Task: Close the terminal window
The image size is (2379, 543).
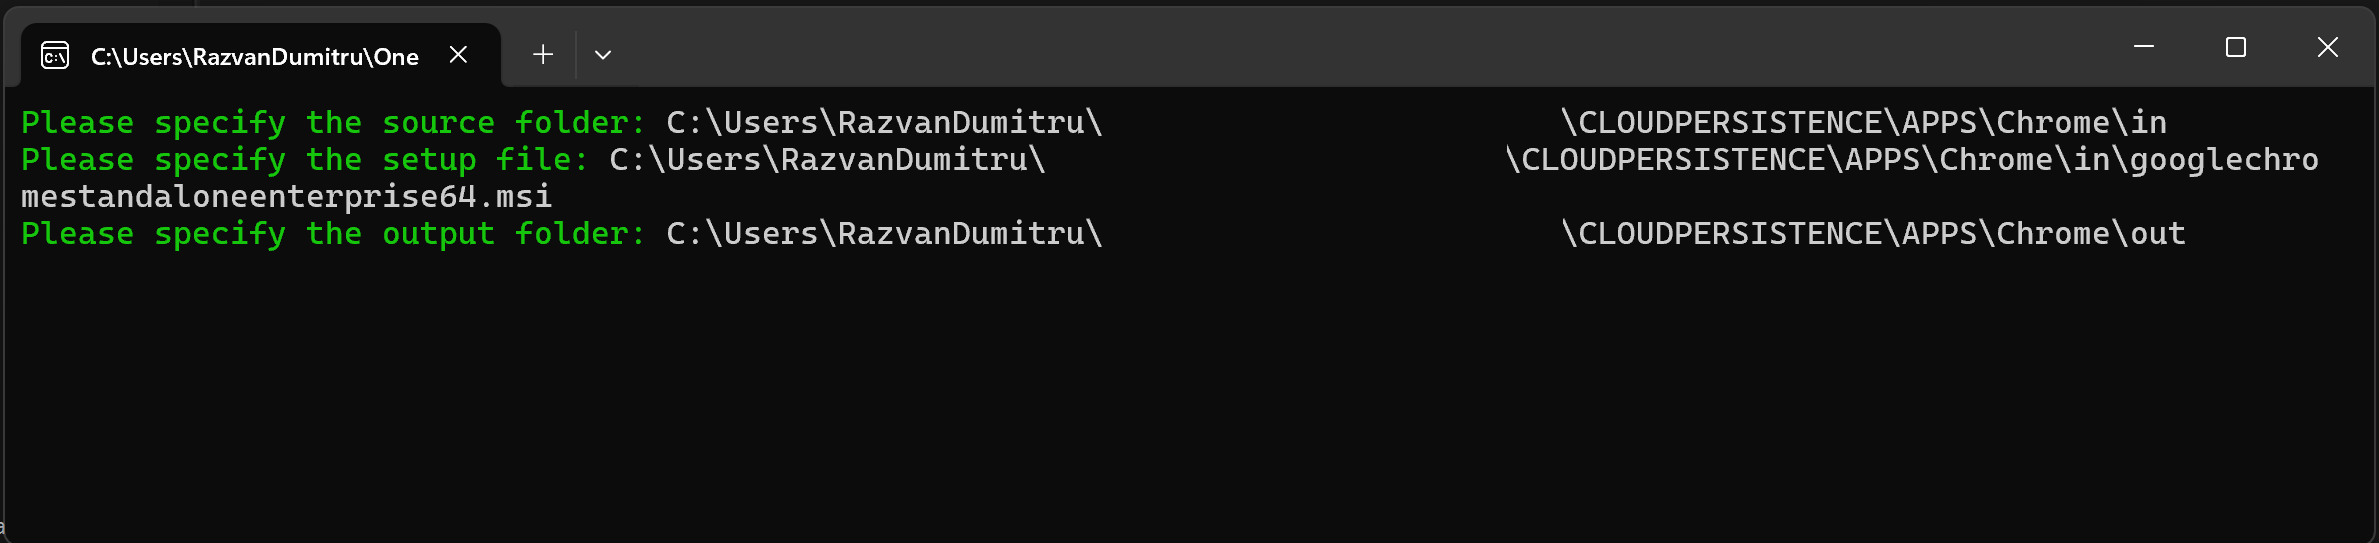Action: 2328,47
